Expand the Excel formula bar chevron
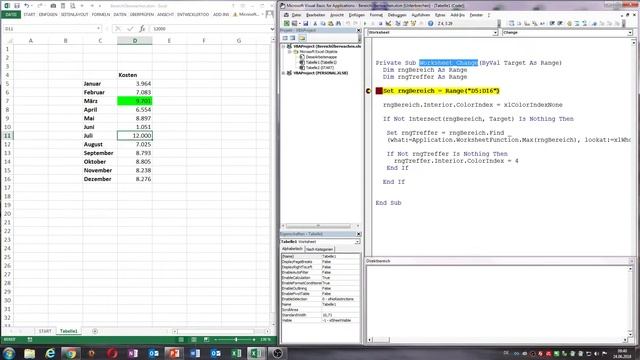 click(272, 29)
